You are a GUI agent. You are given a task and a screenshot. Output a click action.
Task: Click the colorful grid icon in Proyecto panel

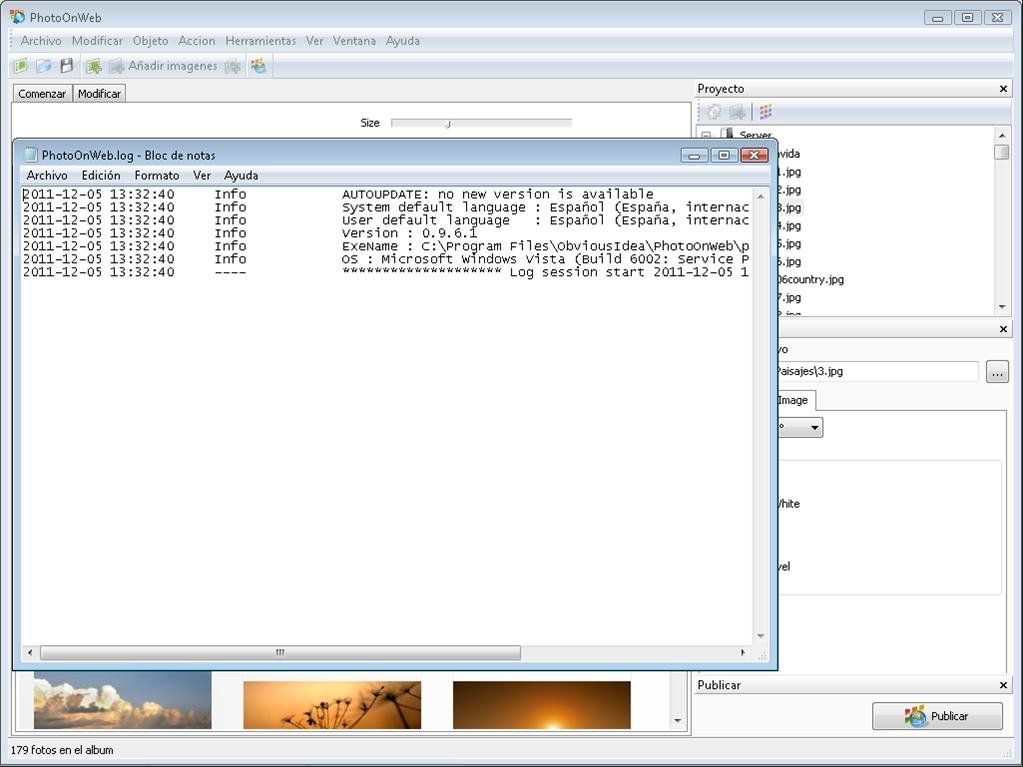coord(766,112)
